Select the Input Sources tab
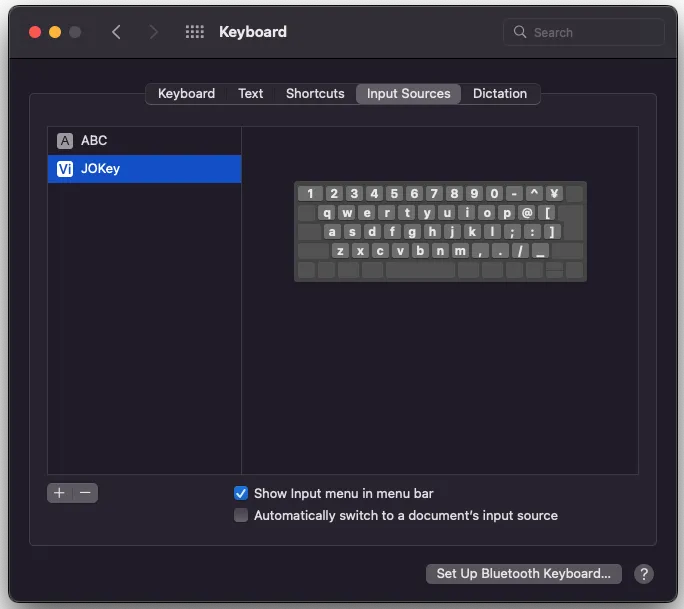 (408, 94)
